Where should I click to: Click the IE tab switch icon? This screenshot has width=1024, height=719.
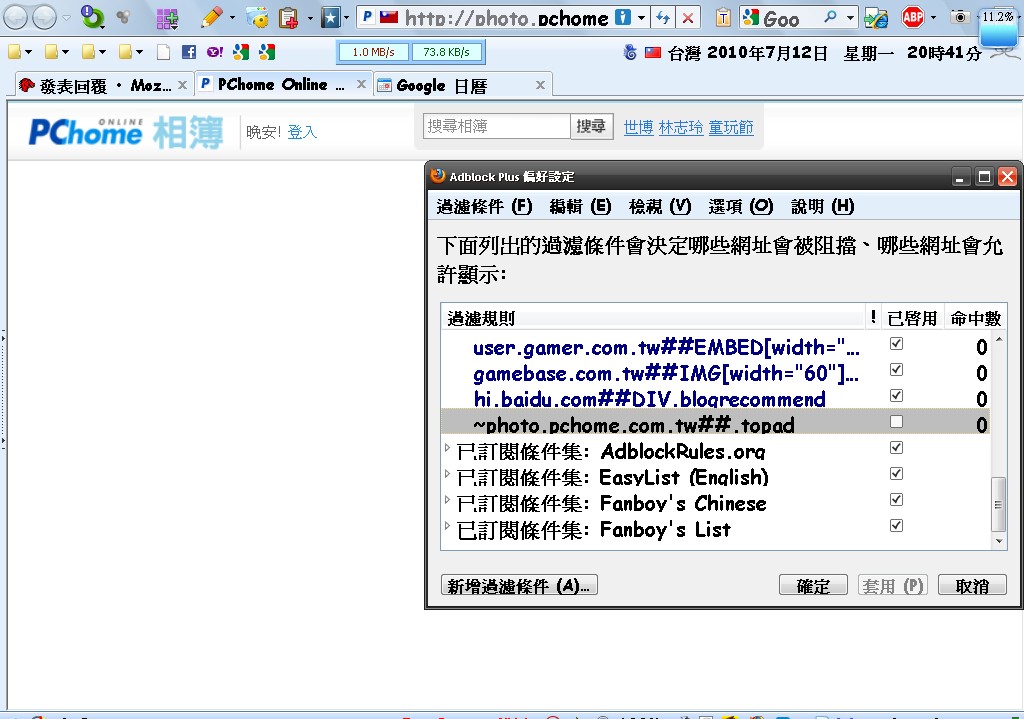coord(876,18)
